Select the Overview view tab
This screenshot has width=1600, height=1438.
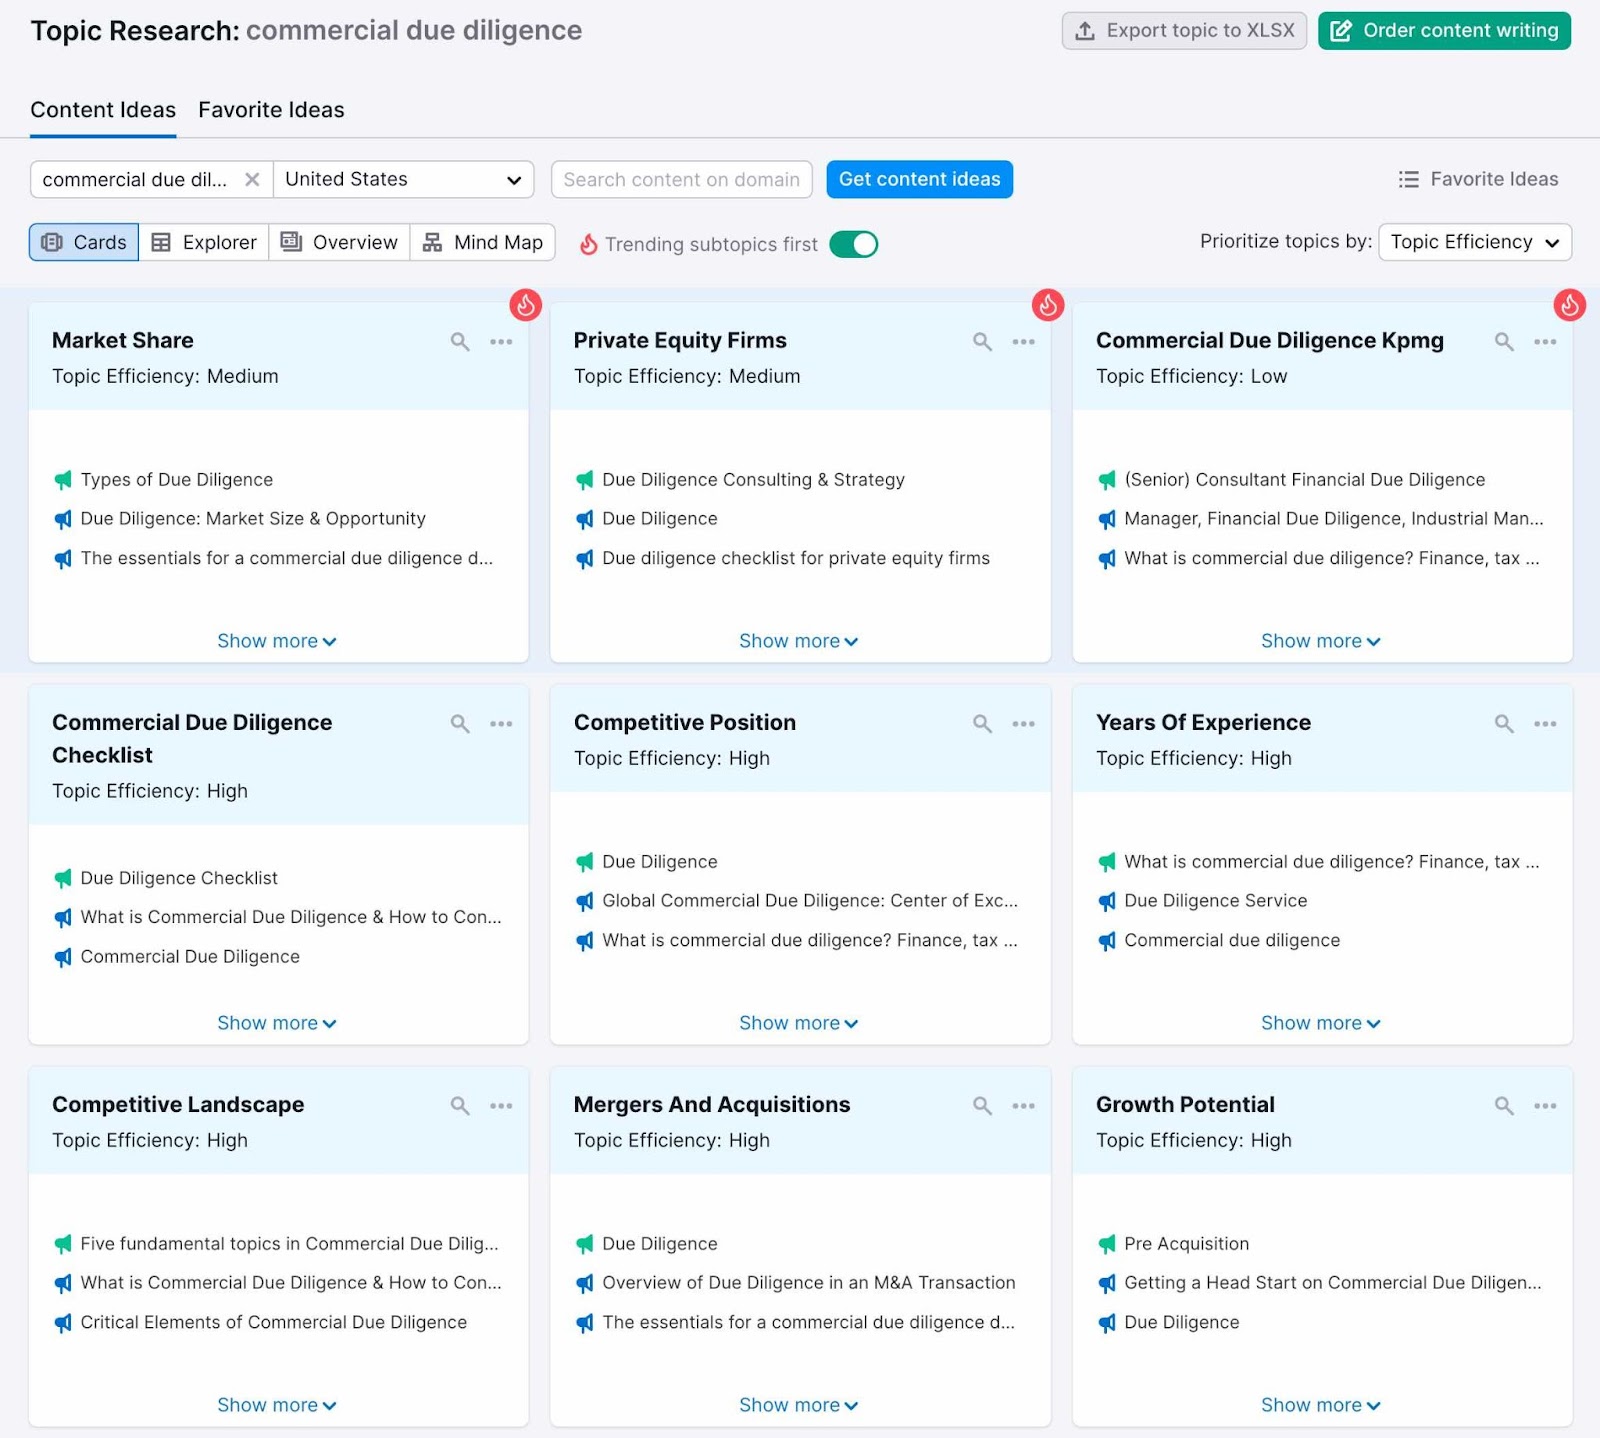(339, 242)
